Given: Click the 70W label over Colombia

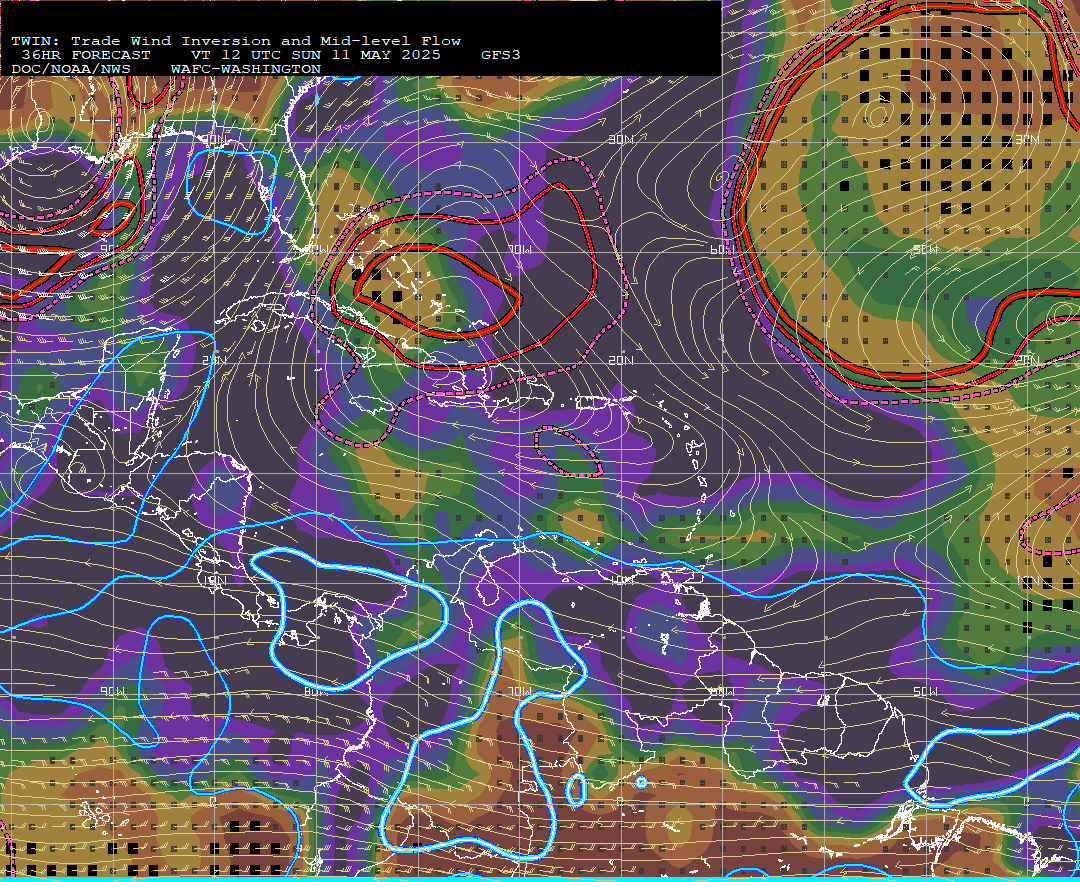Looking at the screenshot, I should tap(520, 691).
